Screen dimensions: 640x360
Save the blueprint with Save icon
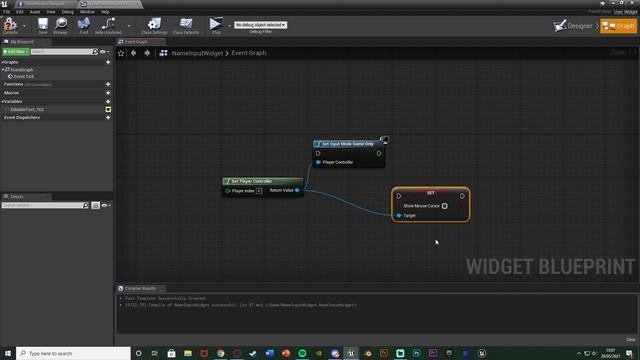(x=43, y=26)
